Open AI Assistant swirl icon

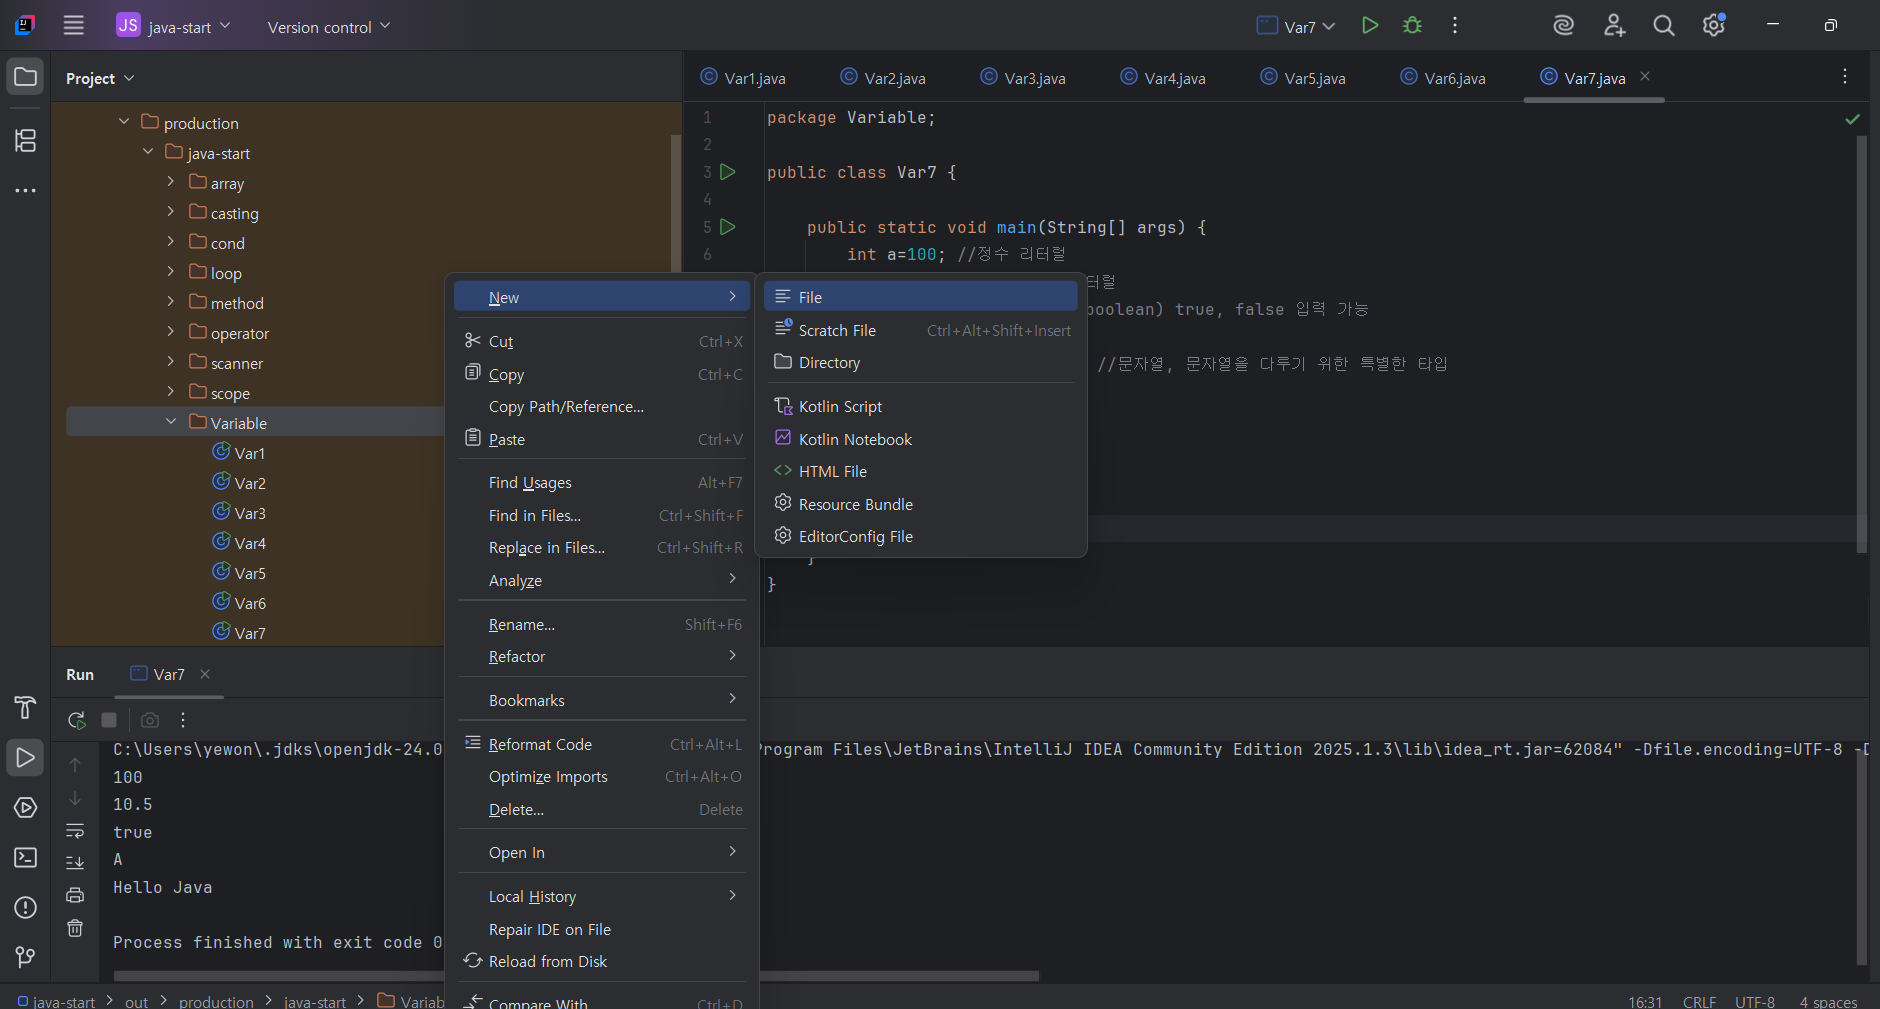[1564, 26]
